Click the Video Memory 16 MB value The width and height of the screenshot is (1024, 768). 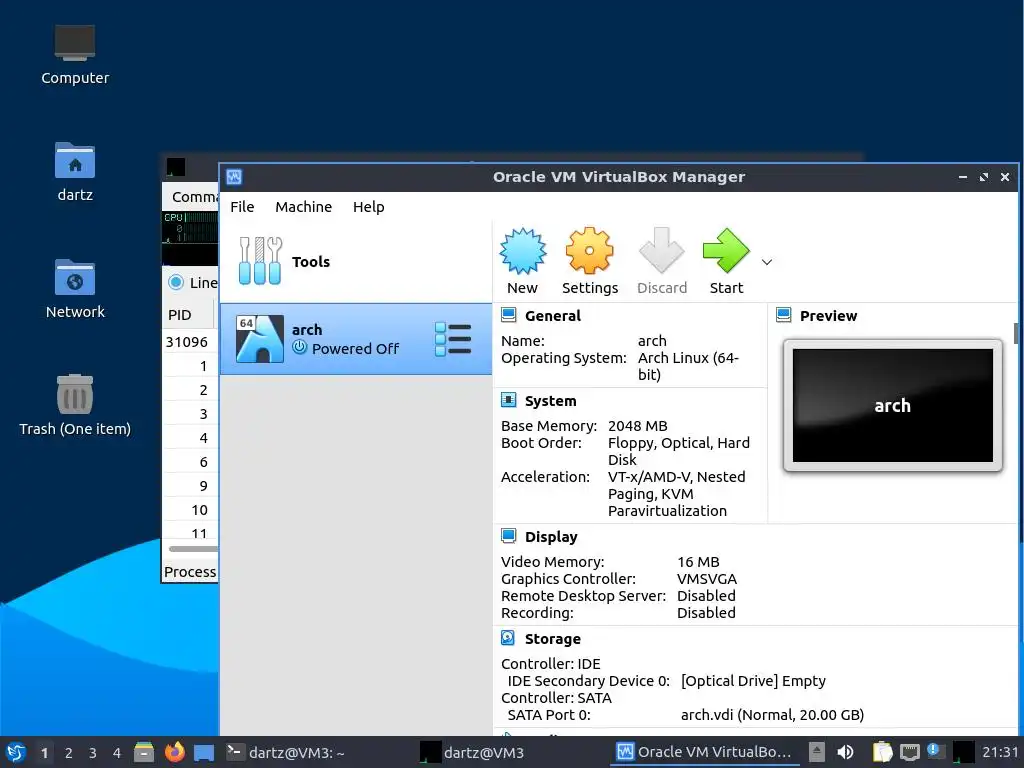(698, 562)
